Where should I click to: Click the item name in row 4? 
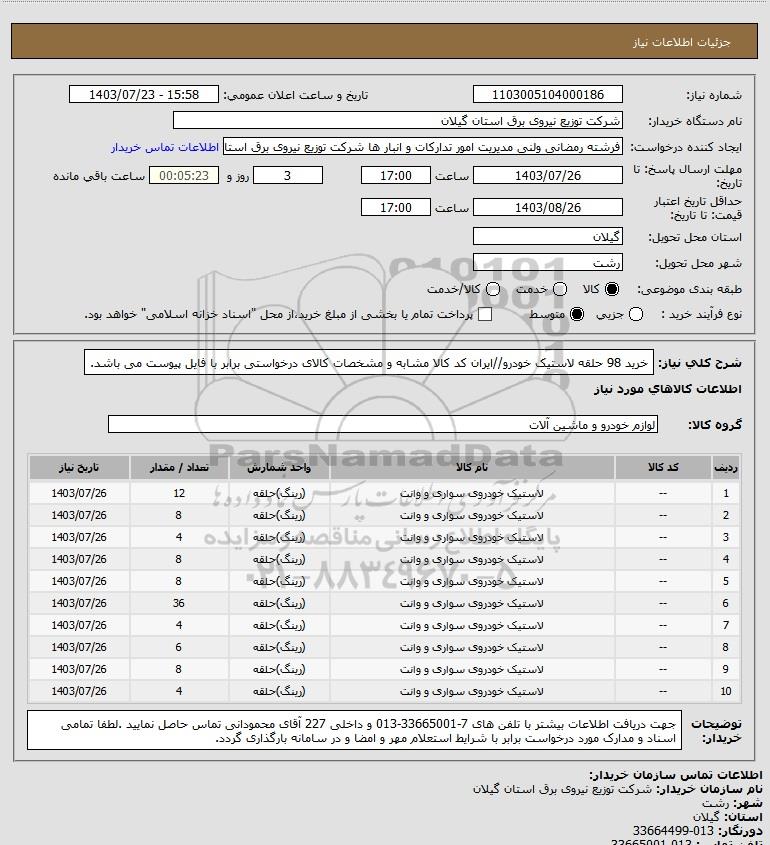tap(472, 560)
